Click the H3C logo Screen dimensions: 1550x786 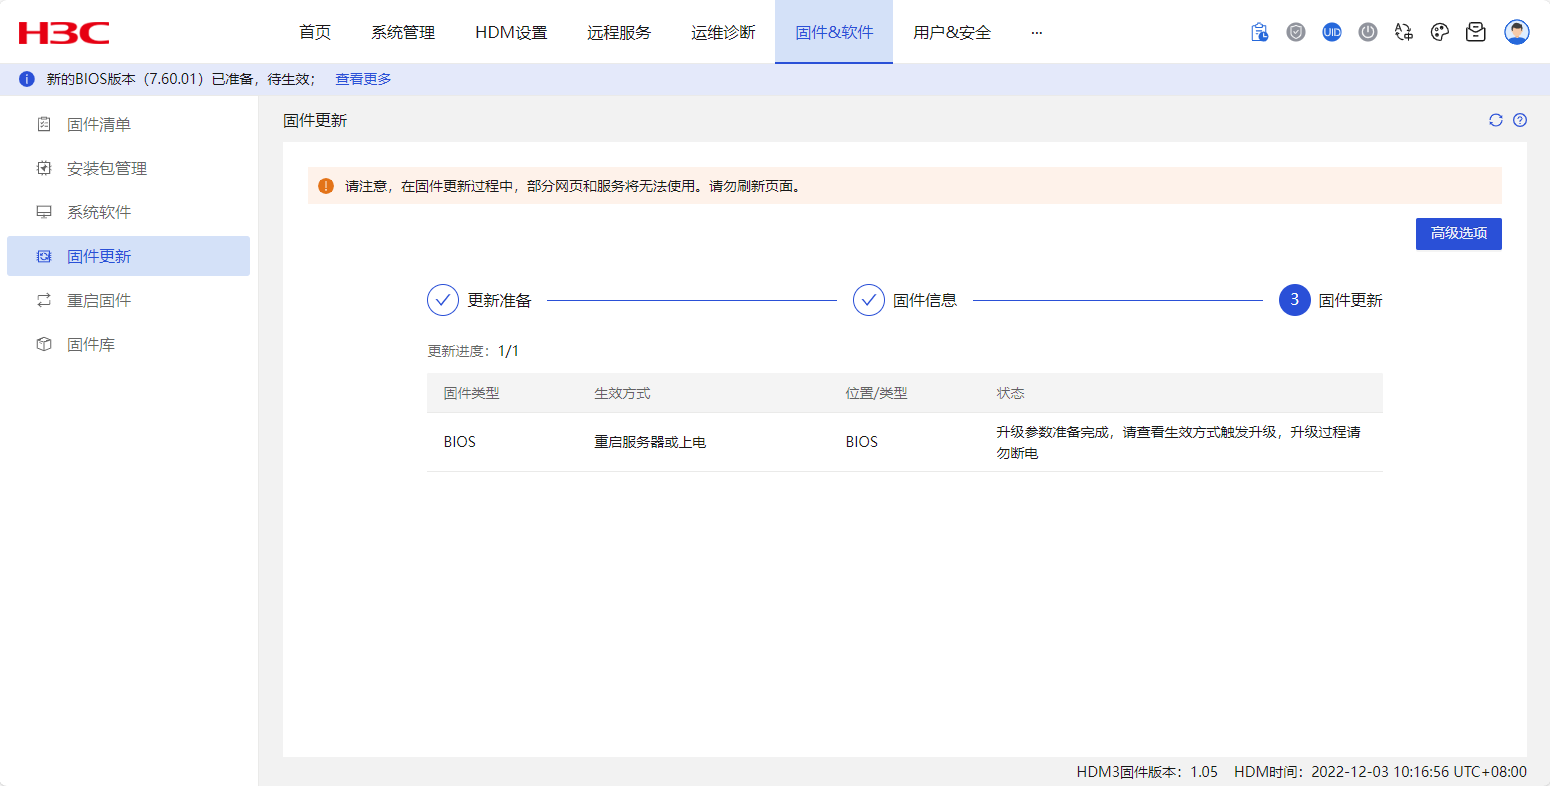[64, 33]
